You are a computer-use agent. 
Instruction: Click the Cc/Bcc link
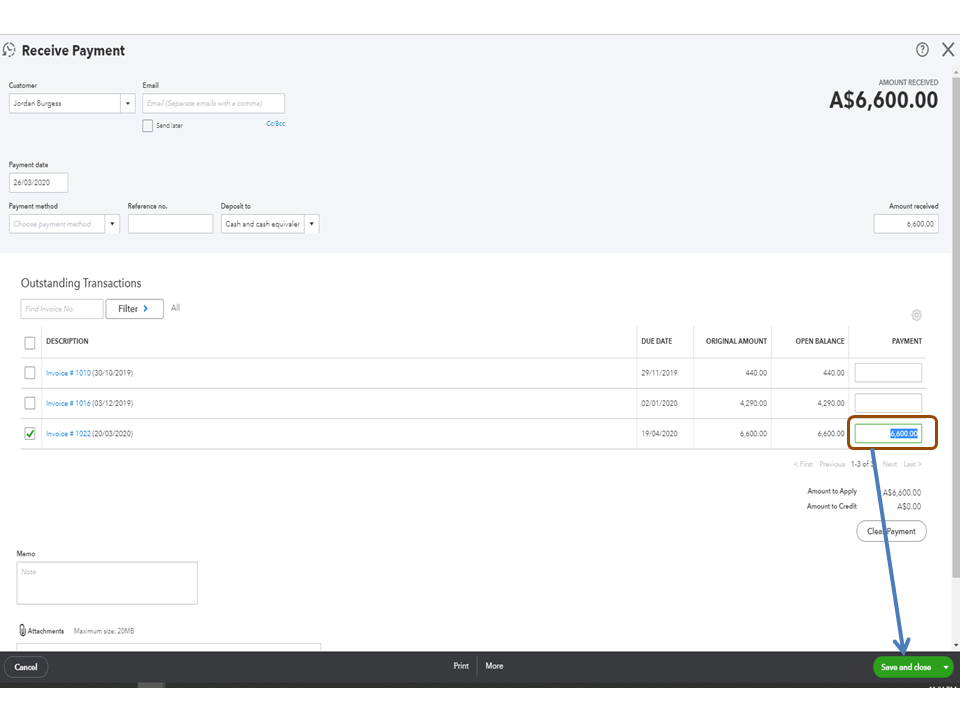pos(275,123)
